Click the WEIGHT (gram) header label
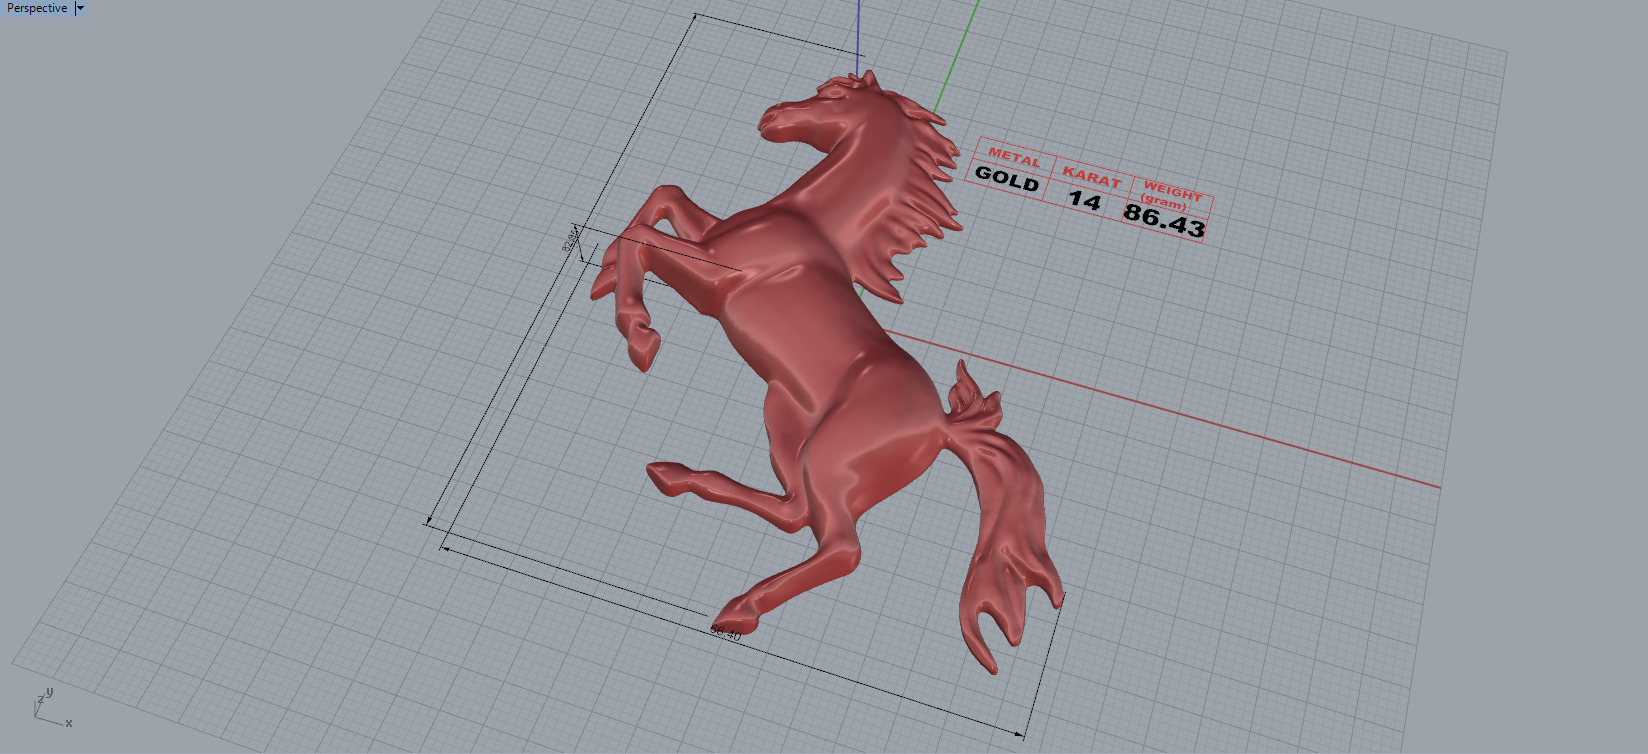The height and width of the screenshot is (754, 1648). point(1170,194)
